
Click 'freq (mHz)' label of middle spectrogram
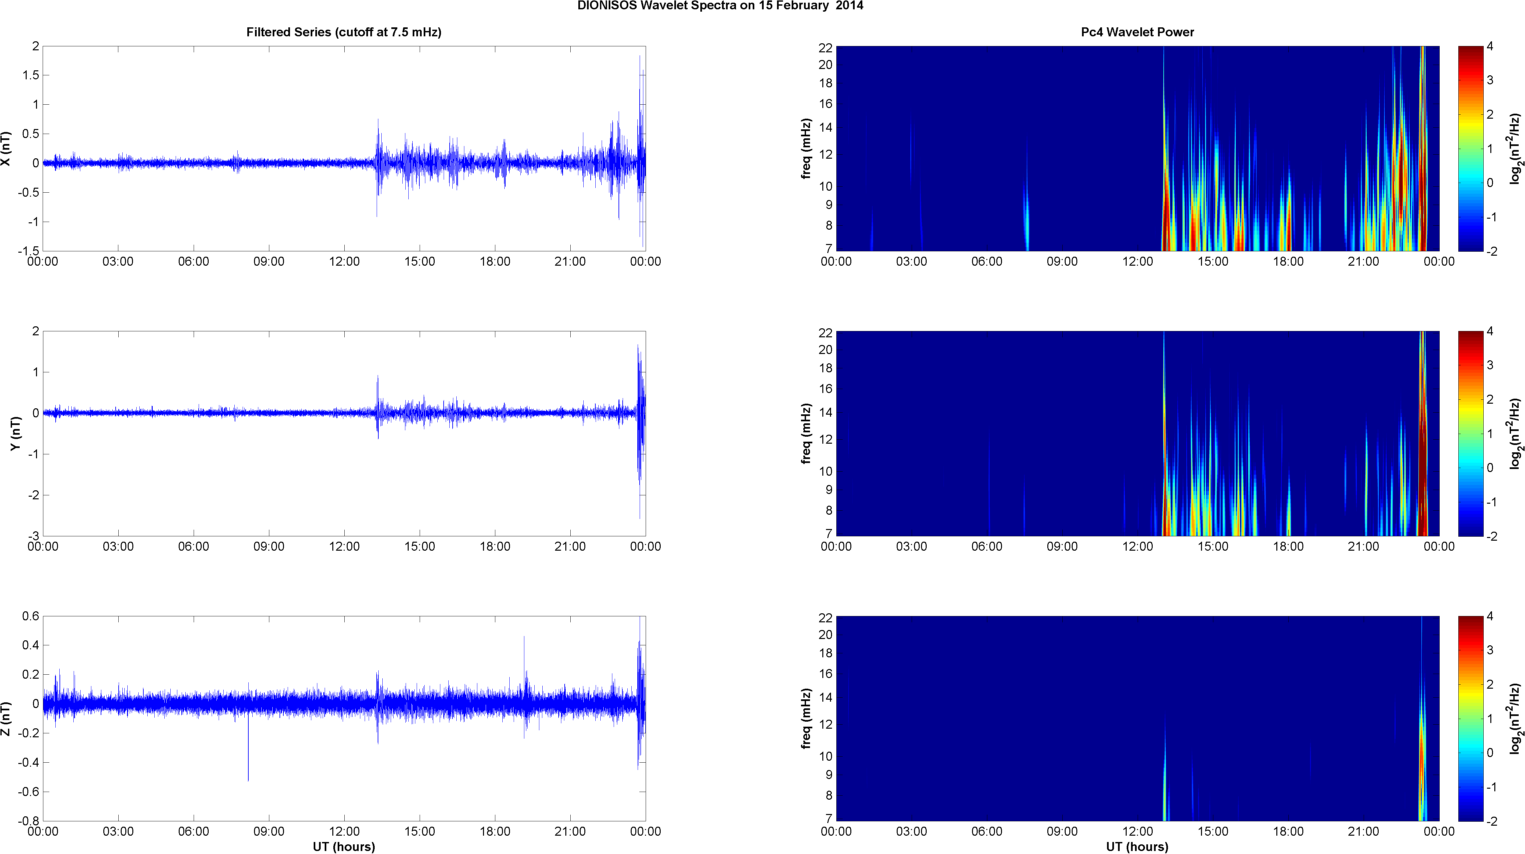point(805,434)
